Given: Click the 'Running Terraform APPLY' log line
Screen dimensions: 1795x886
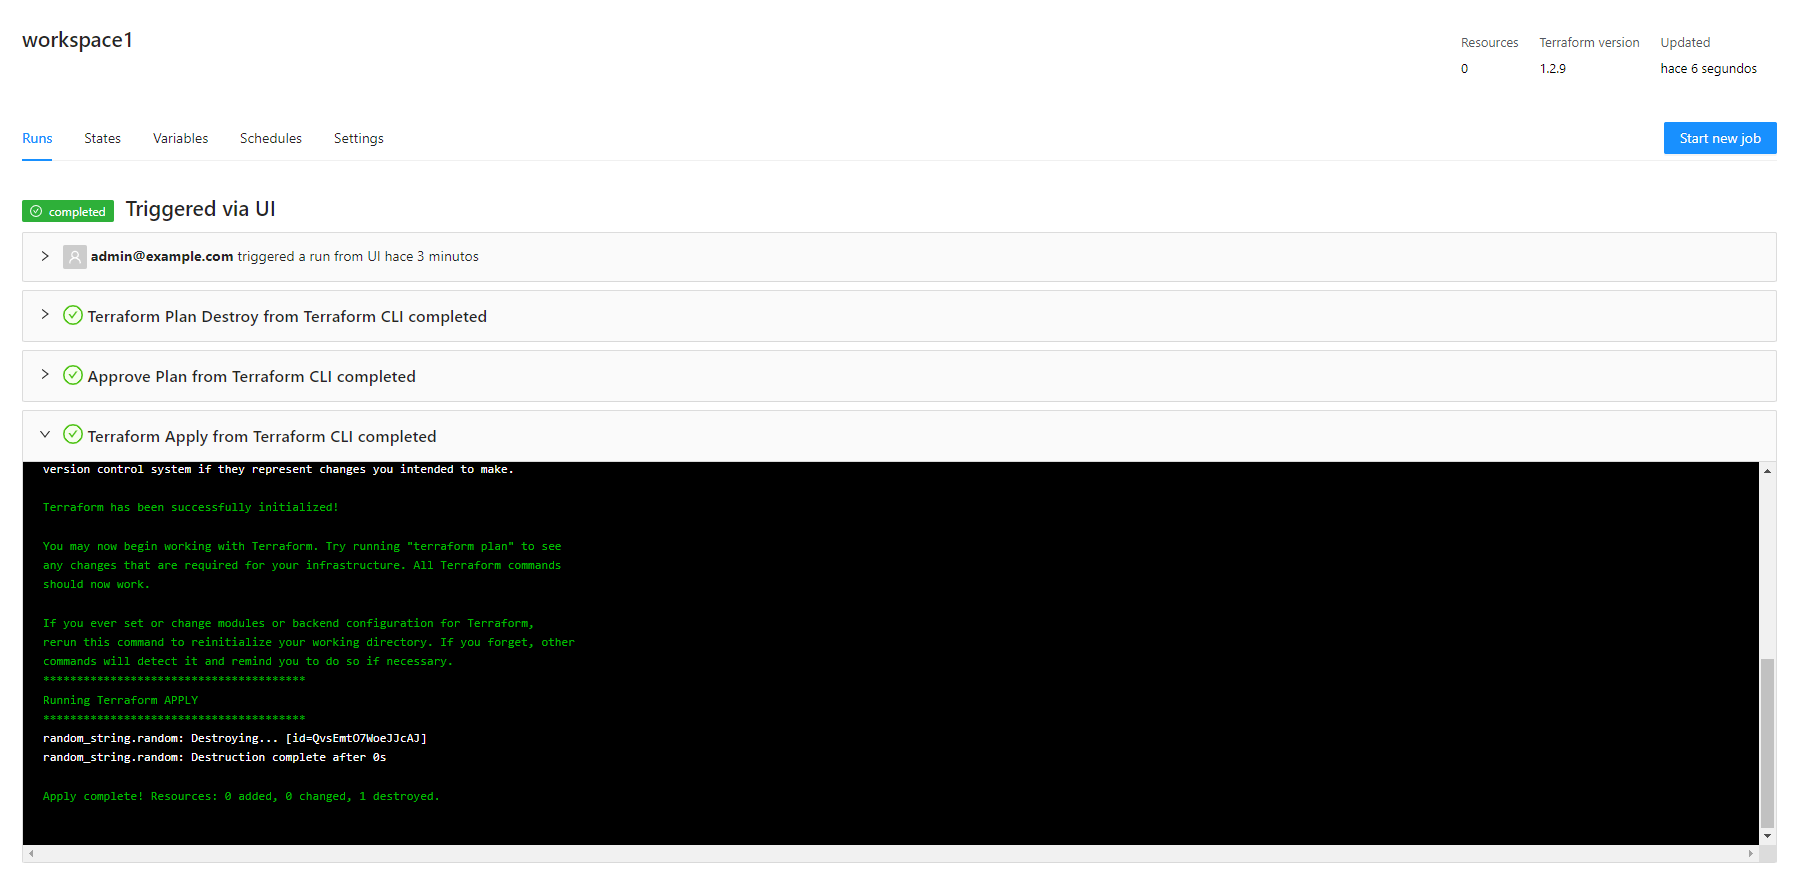Looking at the screenshot, I should tap(120, 700).
